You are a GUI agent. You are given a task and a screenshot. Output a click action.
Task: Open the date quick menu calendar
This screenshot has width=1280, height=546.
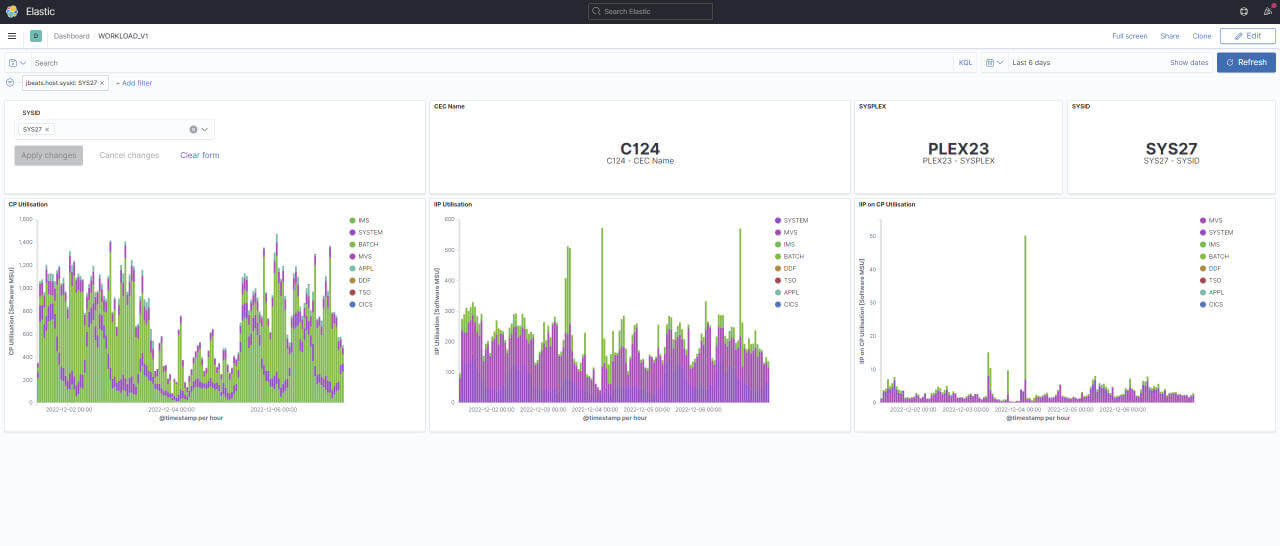click(x=994, y=62)
